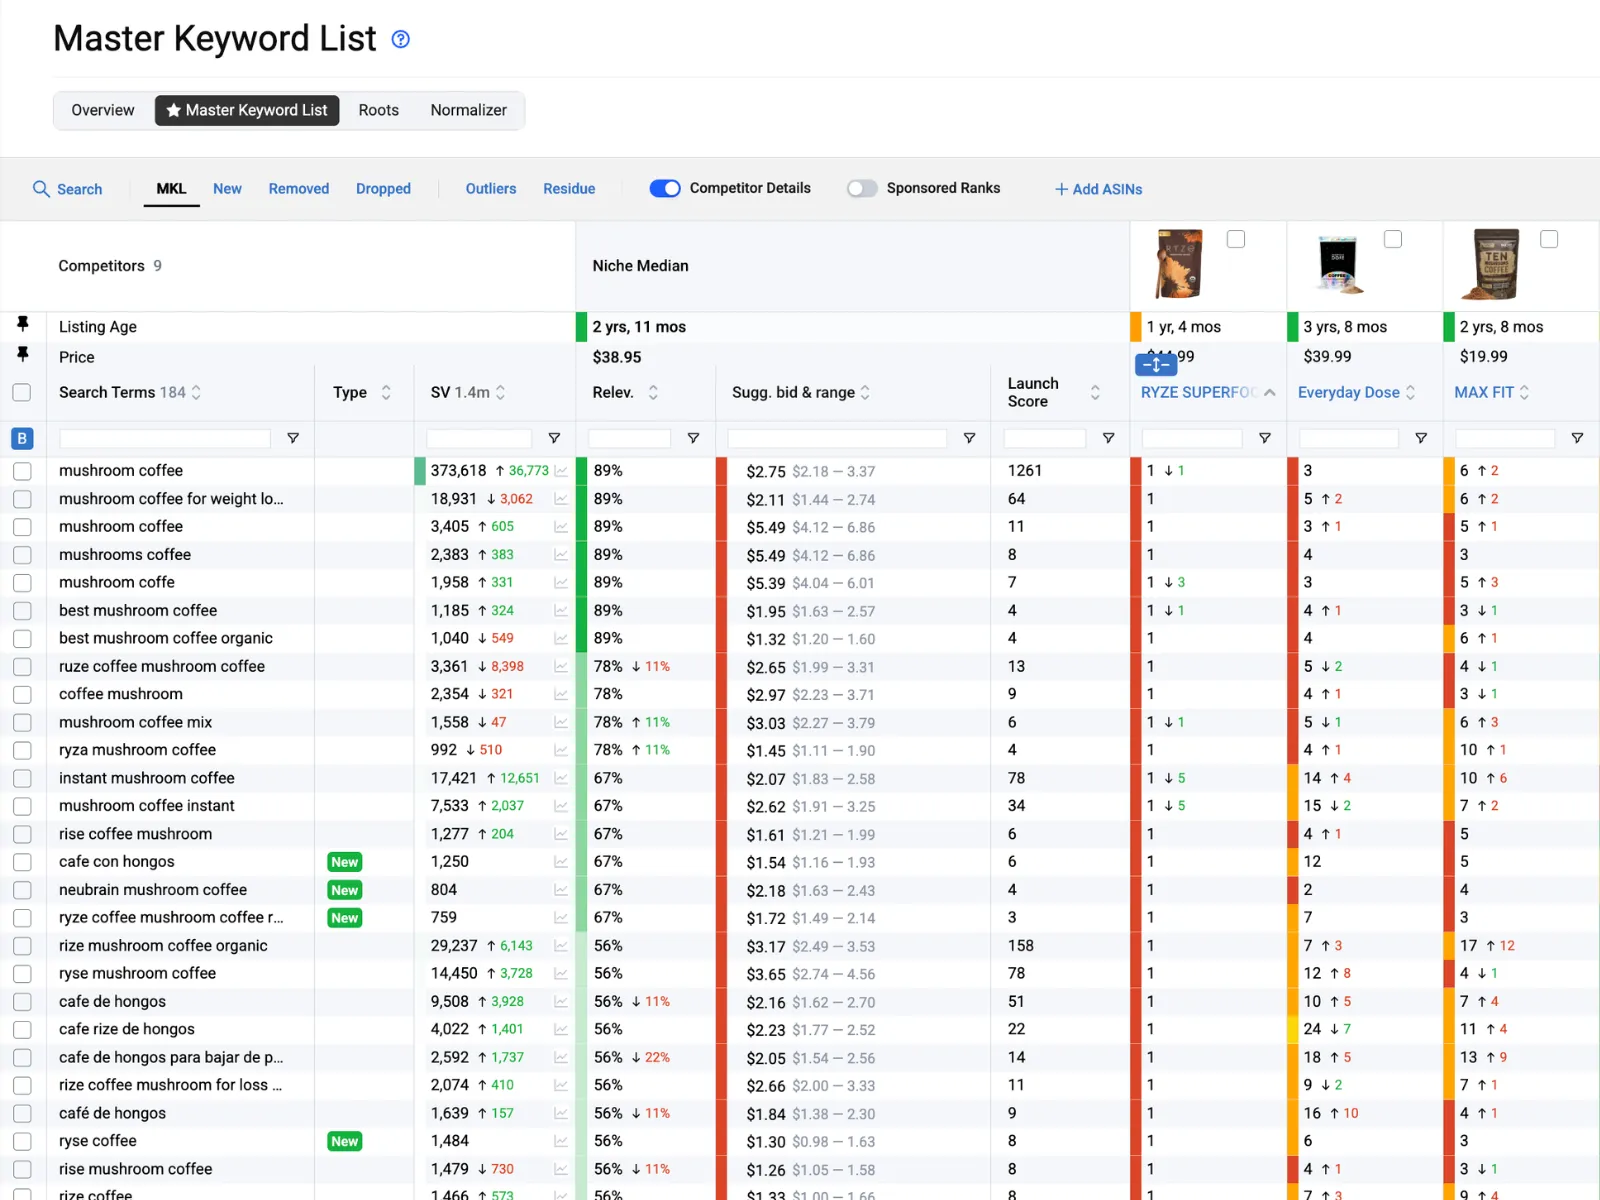Open the Search Terms column filter funnel

coord(293,438)
